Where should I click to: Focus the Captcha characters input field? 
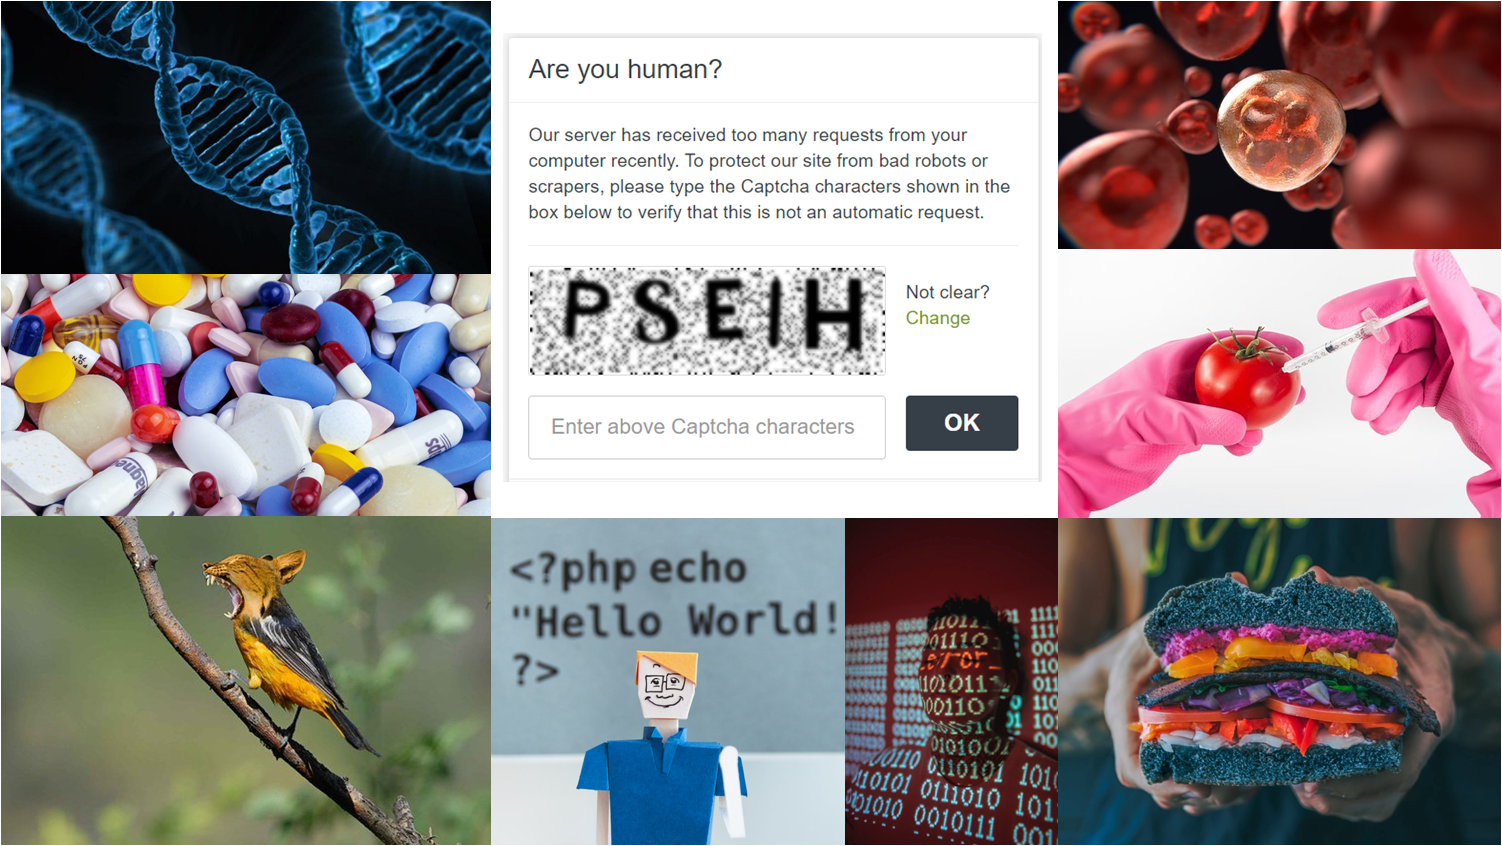[x=706, y=427]
